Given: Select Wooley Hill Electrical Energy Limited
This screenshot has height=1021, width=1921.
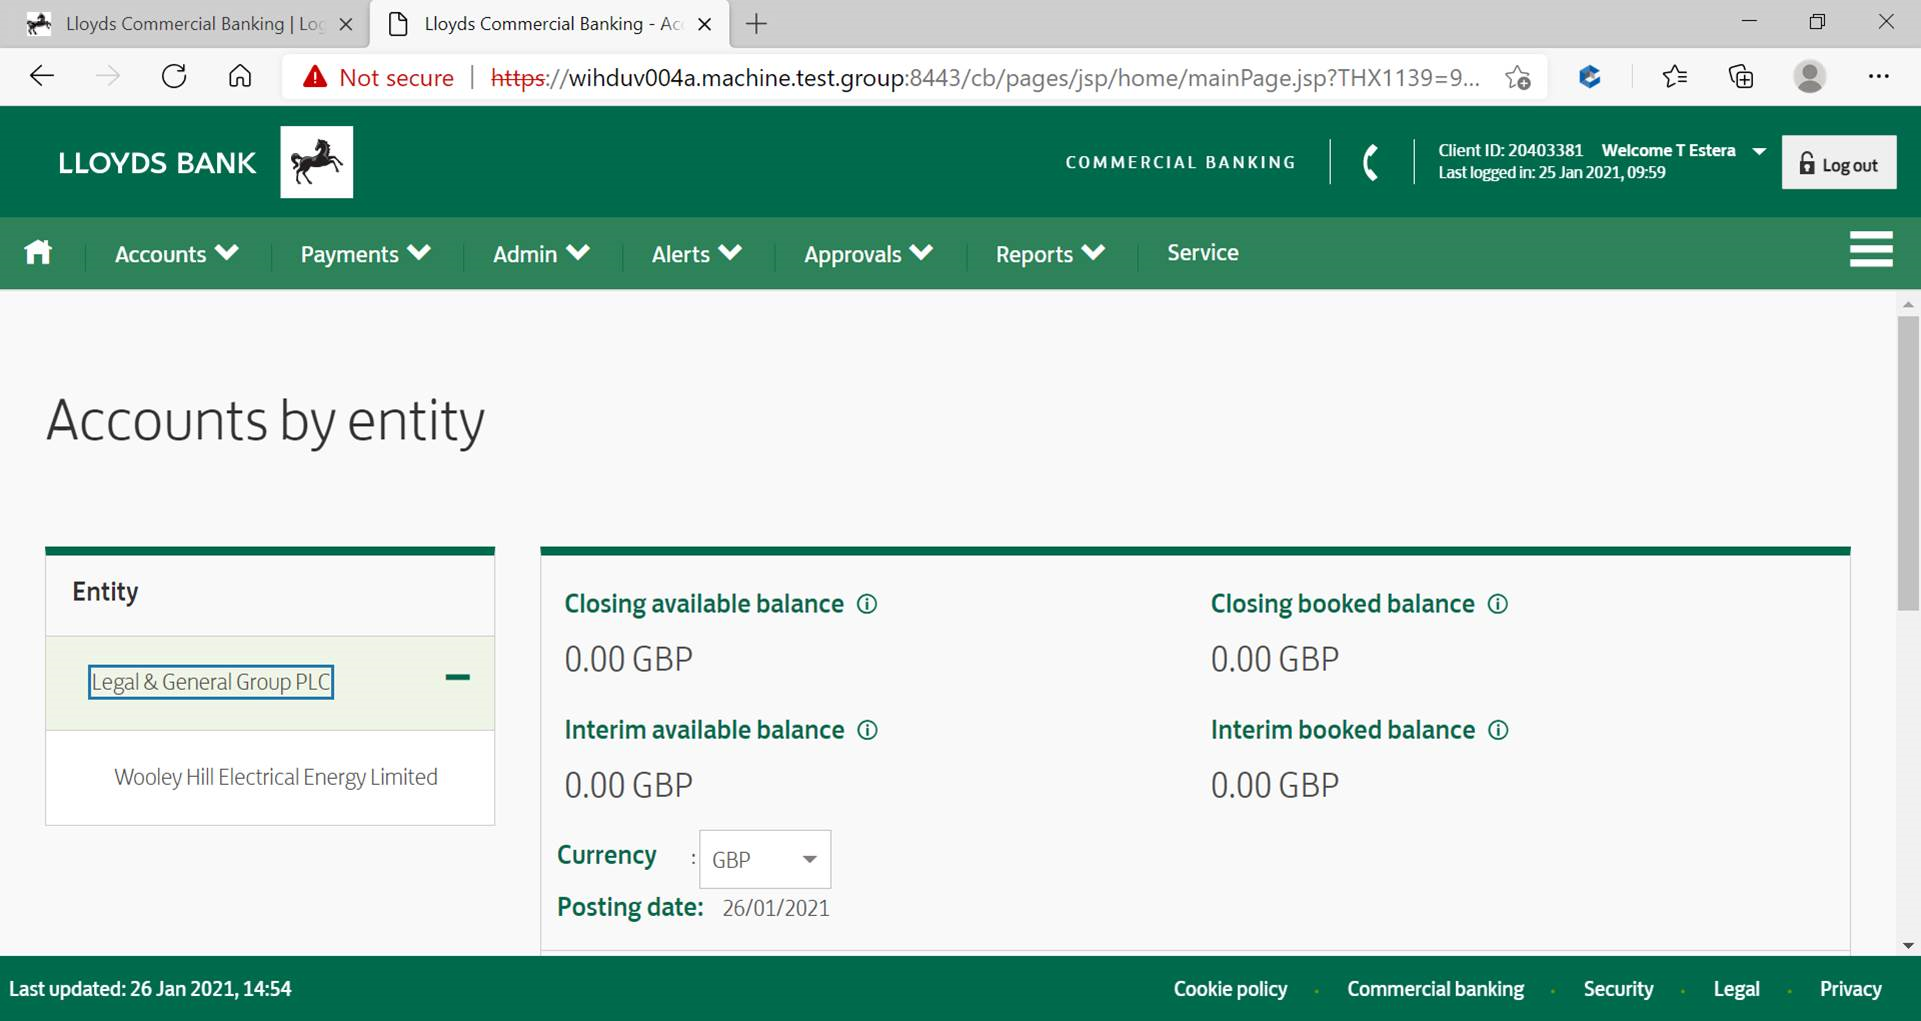Looking at the screenshot, I should pos(275,777).
